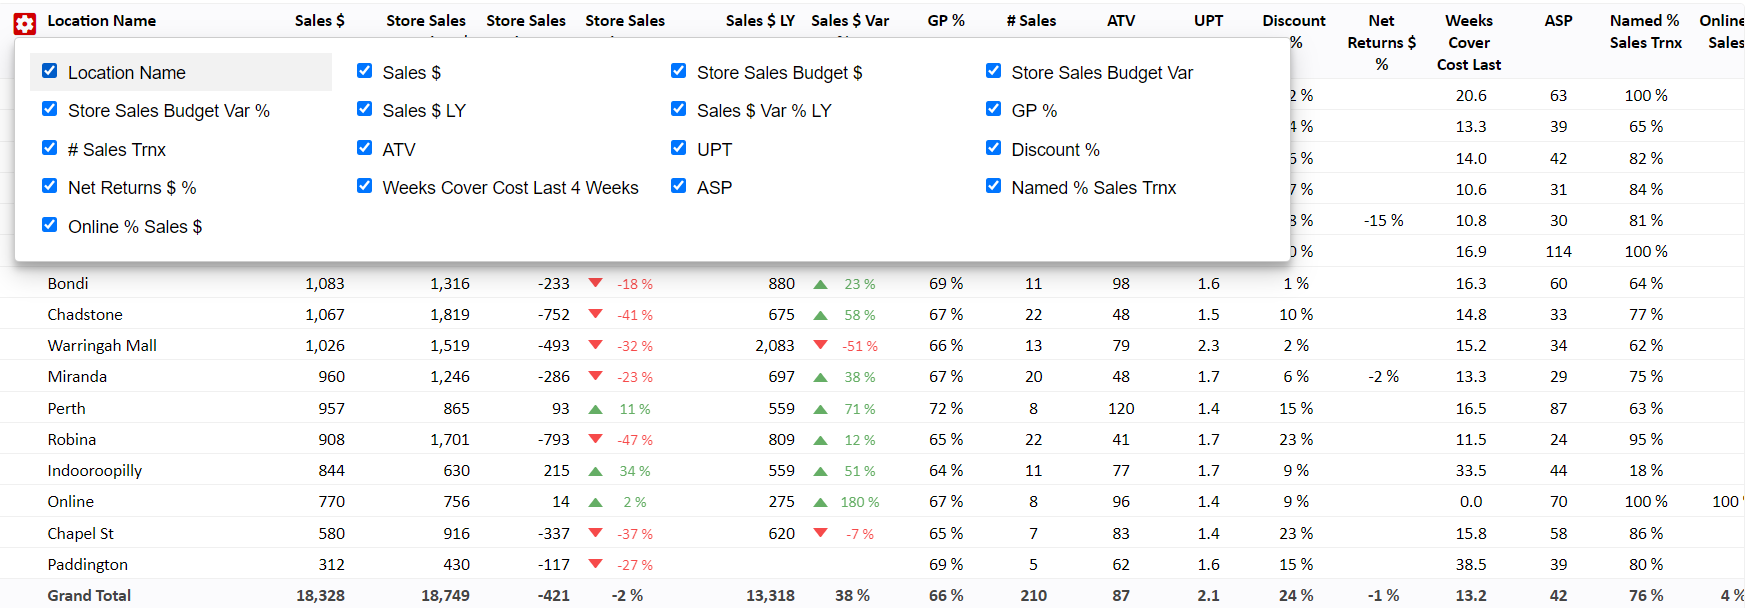The height and width of the screenshot is (608, 1751).
Task: Click the green up arrow beside Online 180 %
Action: tap(821, 502)
